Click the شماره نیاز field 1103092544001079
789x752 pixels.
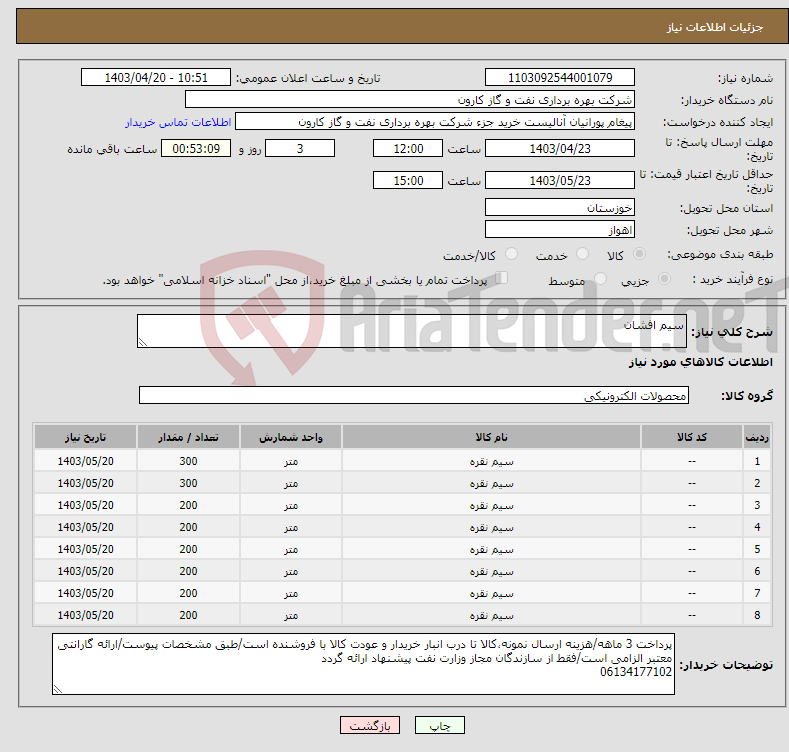pos(560,78)
